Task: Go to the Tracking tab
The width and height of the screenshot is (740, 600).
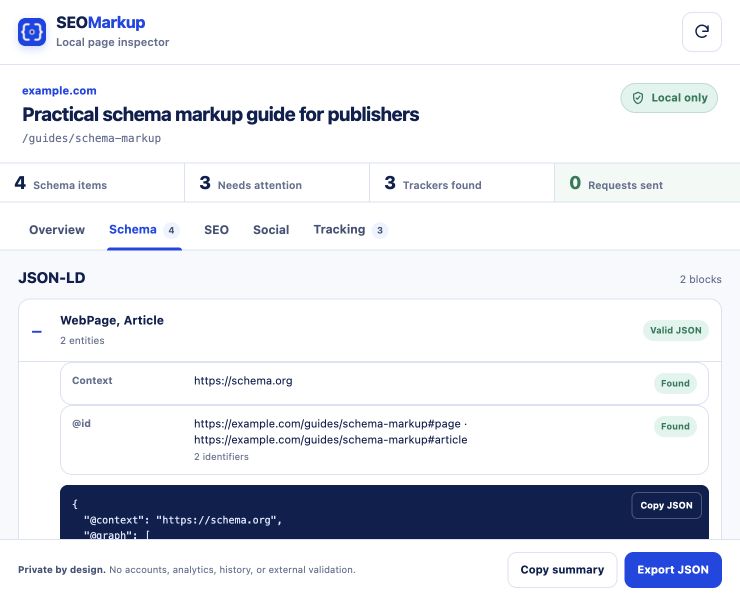Action: 350,230
